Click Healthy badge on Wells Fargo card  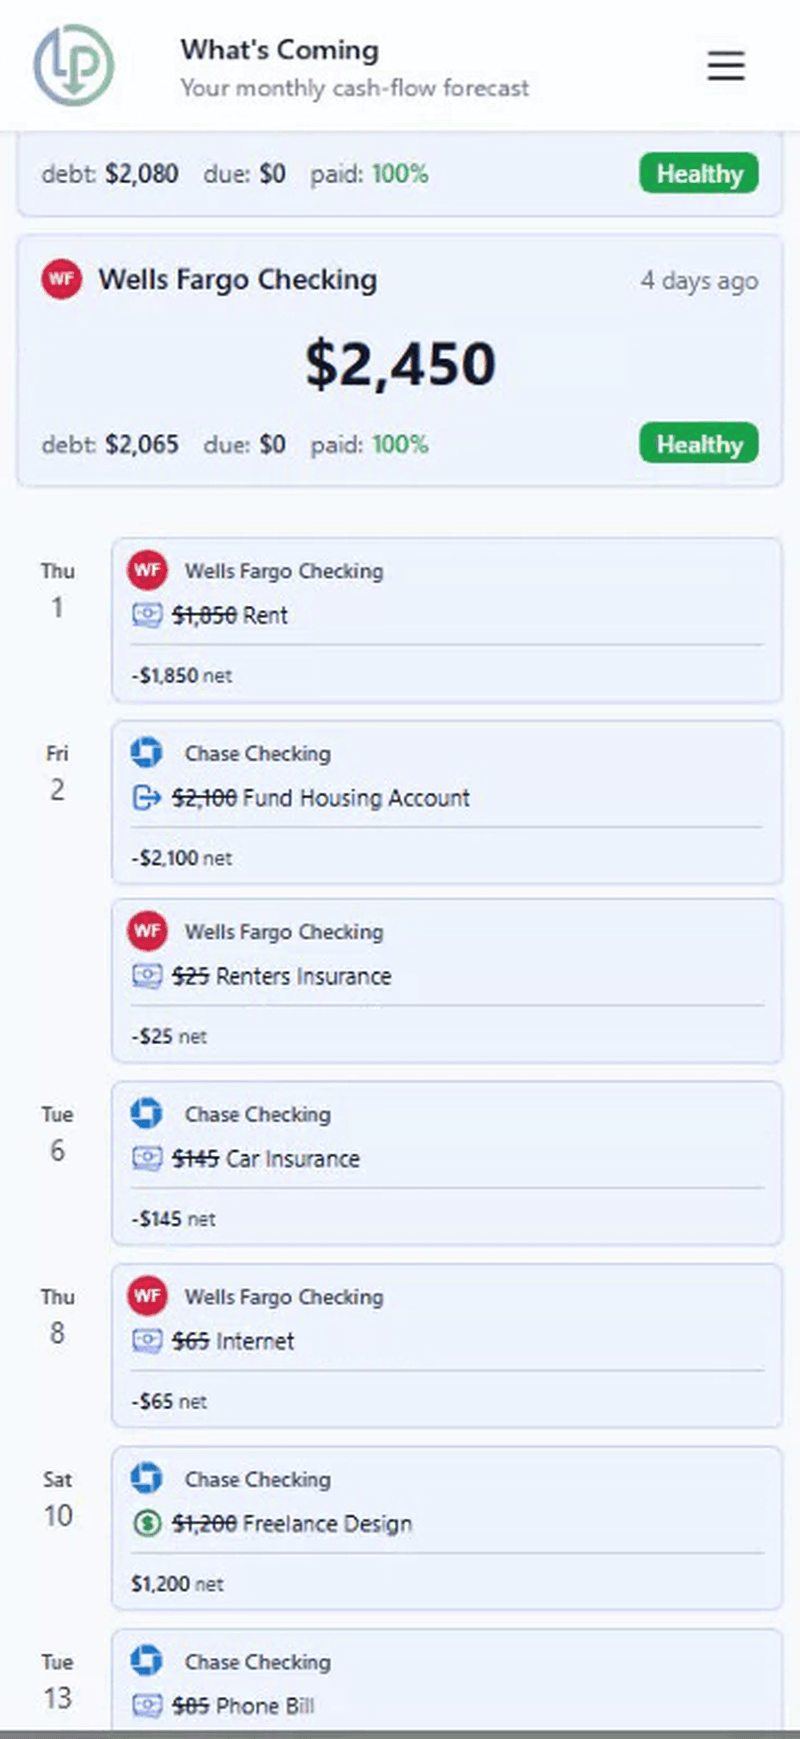698,444
